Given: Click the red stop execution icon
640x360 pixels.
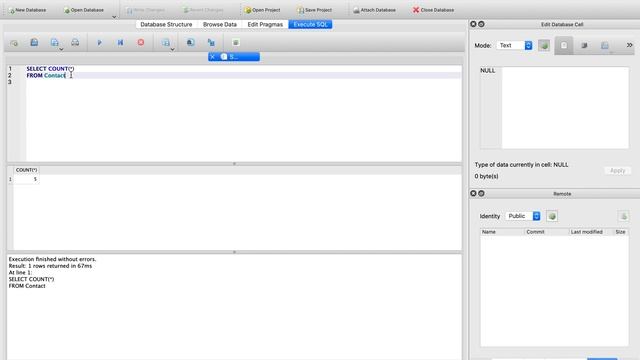Looking at the screenshot, I should coord(141,42).
